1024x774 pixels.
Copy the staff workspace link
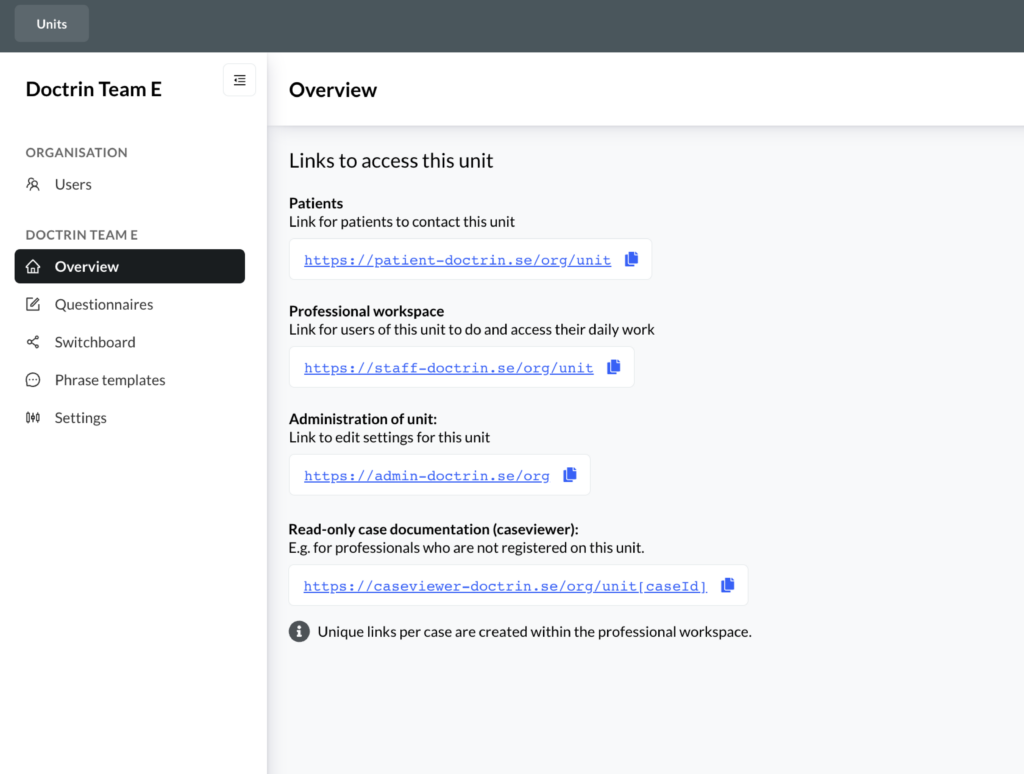[x=613, y=367]
